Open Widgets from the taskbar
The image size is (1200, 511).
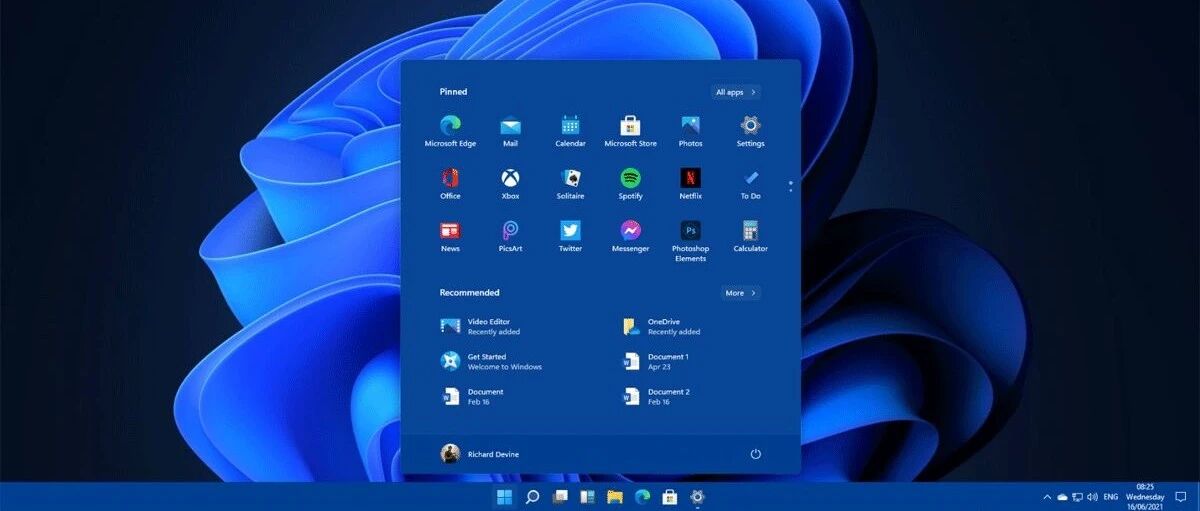click(x=588, y=497)
